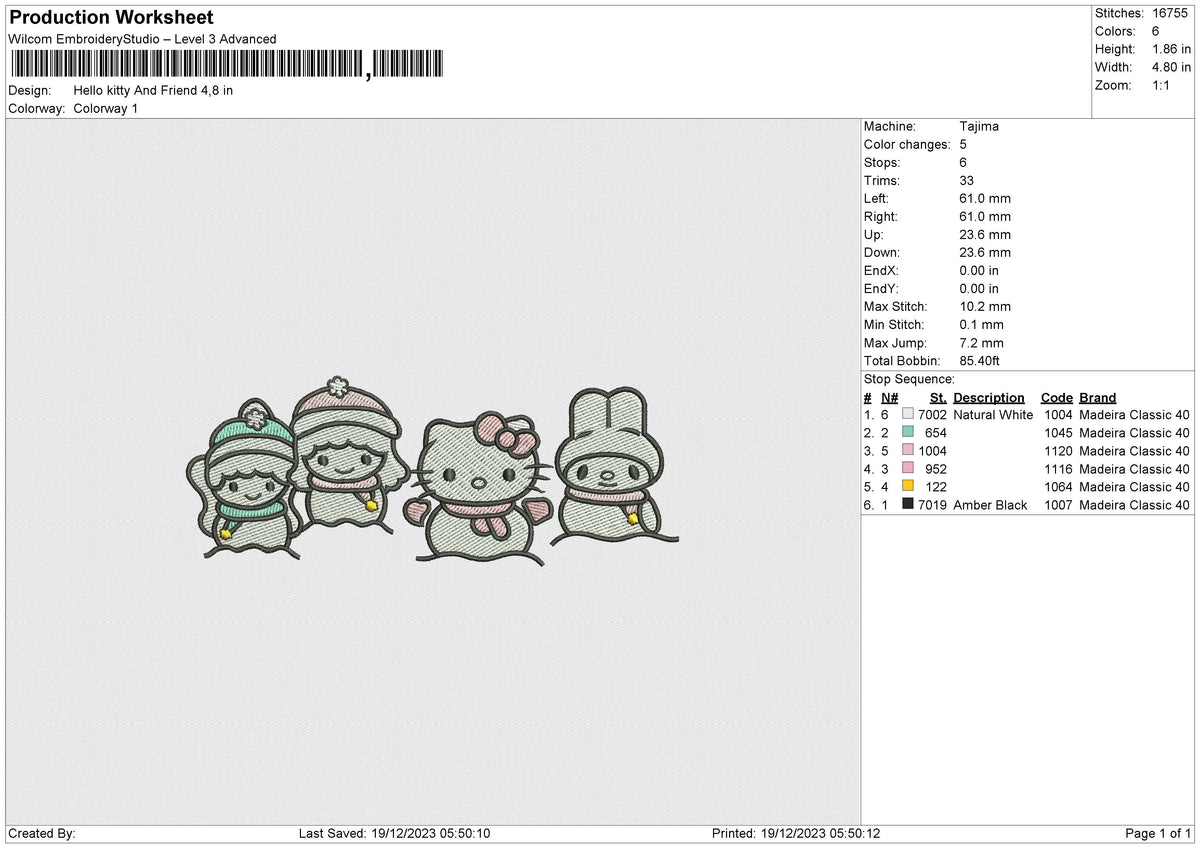This screenshot has height=848, width=1200.
Task: Click the Trims value 33
Action: tap(966, 181)
